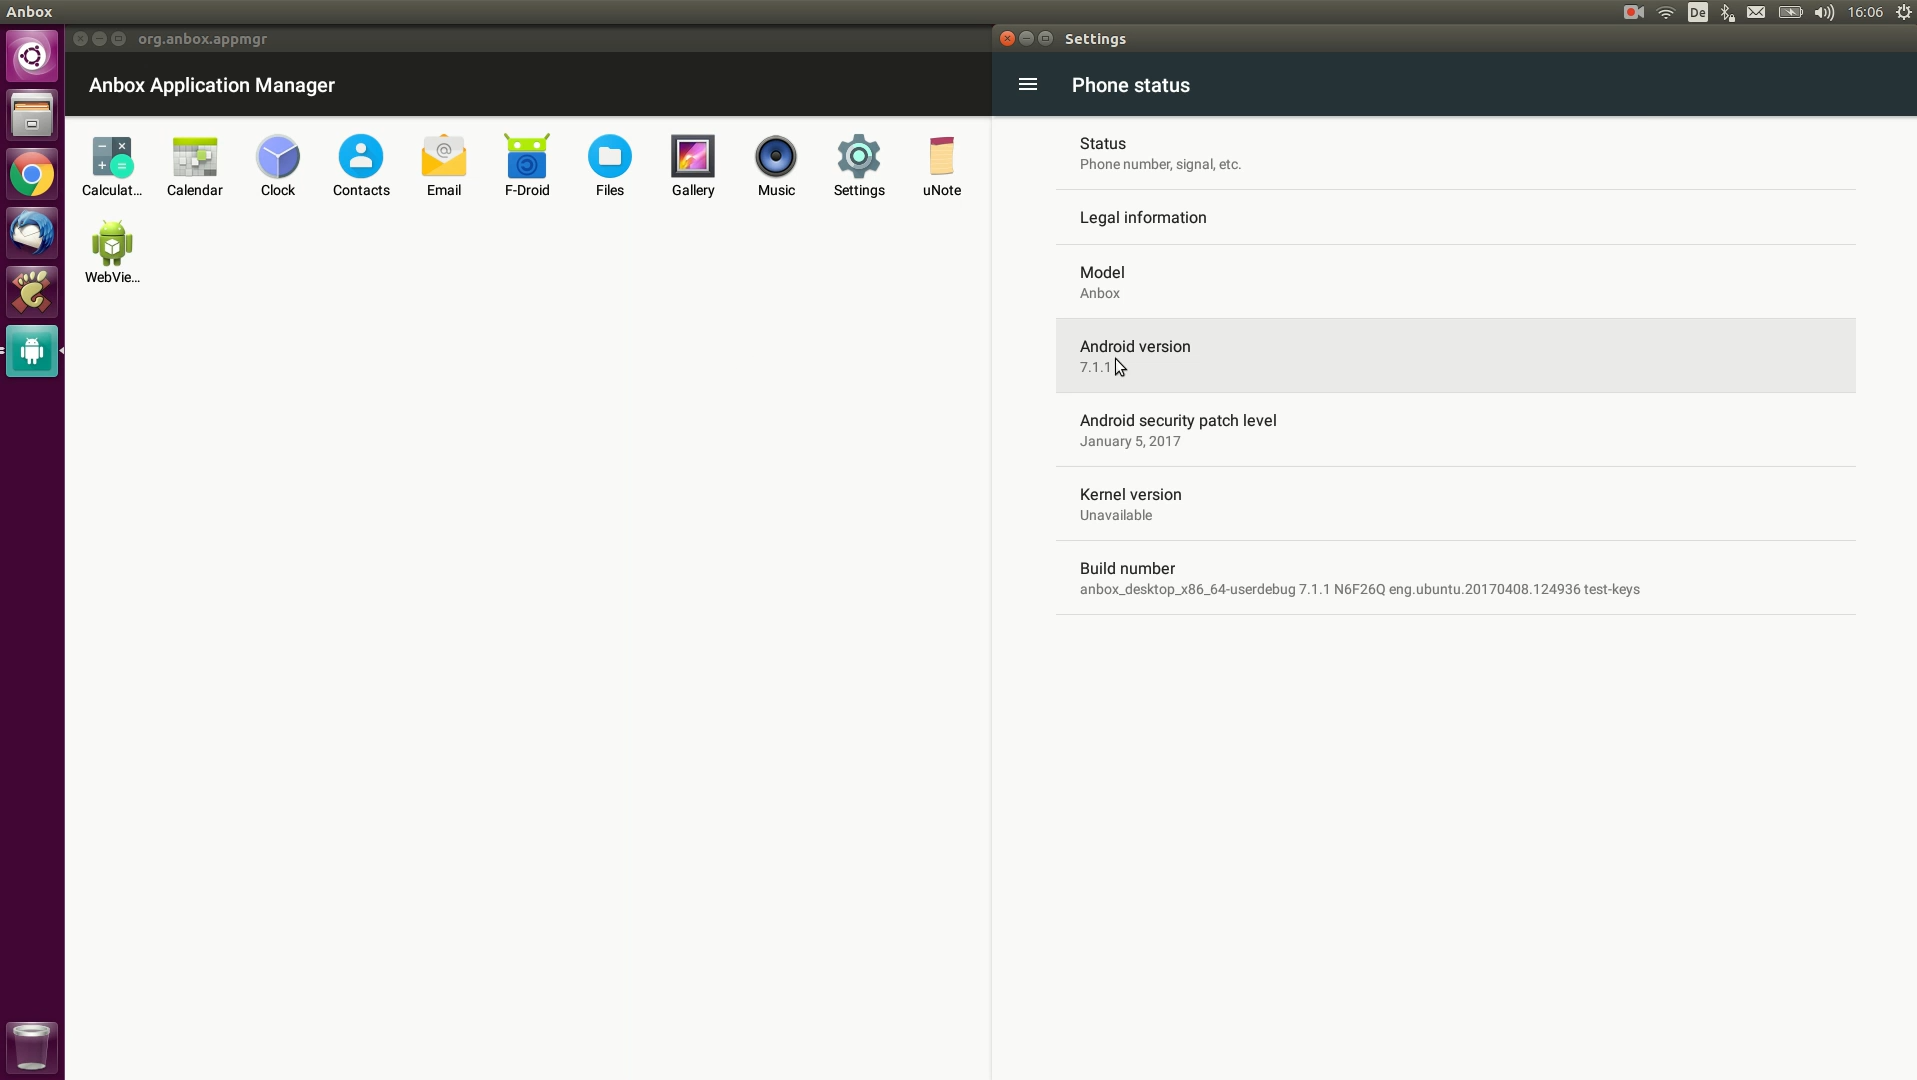Click the Anbox Android dock icon
The width and height of the screenshot is (1917, 1080).
click(x=32, y=352)
